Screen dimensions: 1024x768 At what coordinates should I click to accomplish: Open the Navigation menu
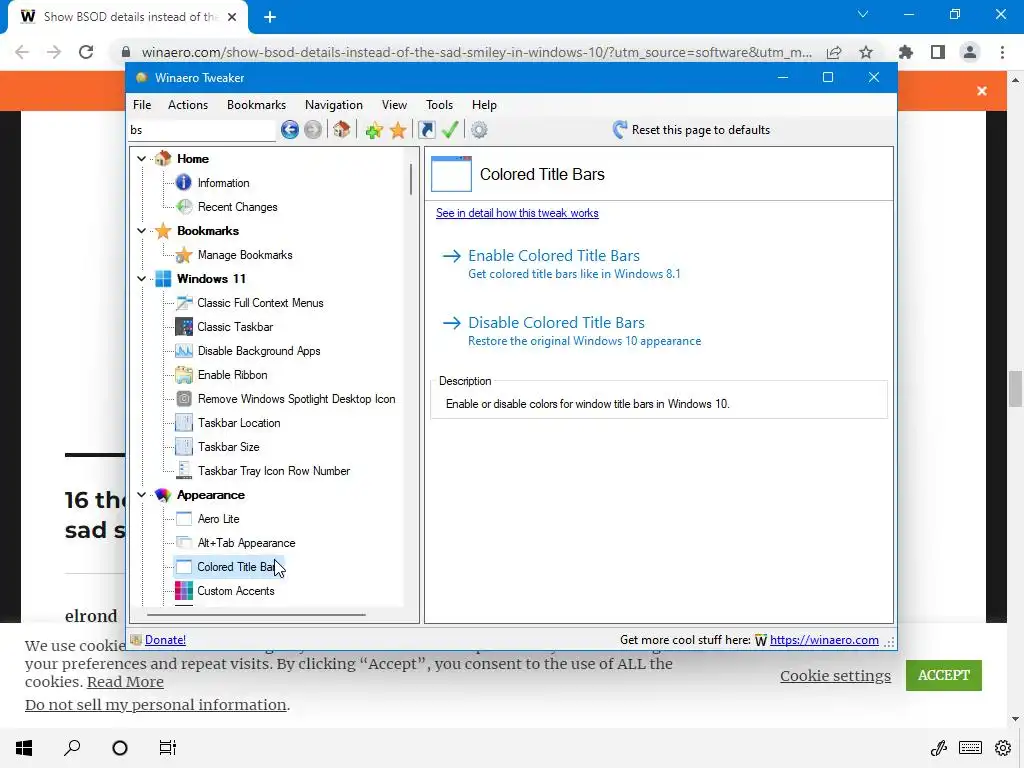(x=334, y=104)
